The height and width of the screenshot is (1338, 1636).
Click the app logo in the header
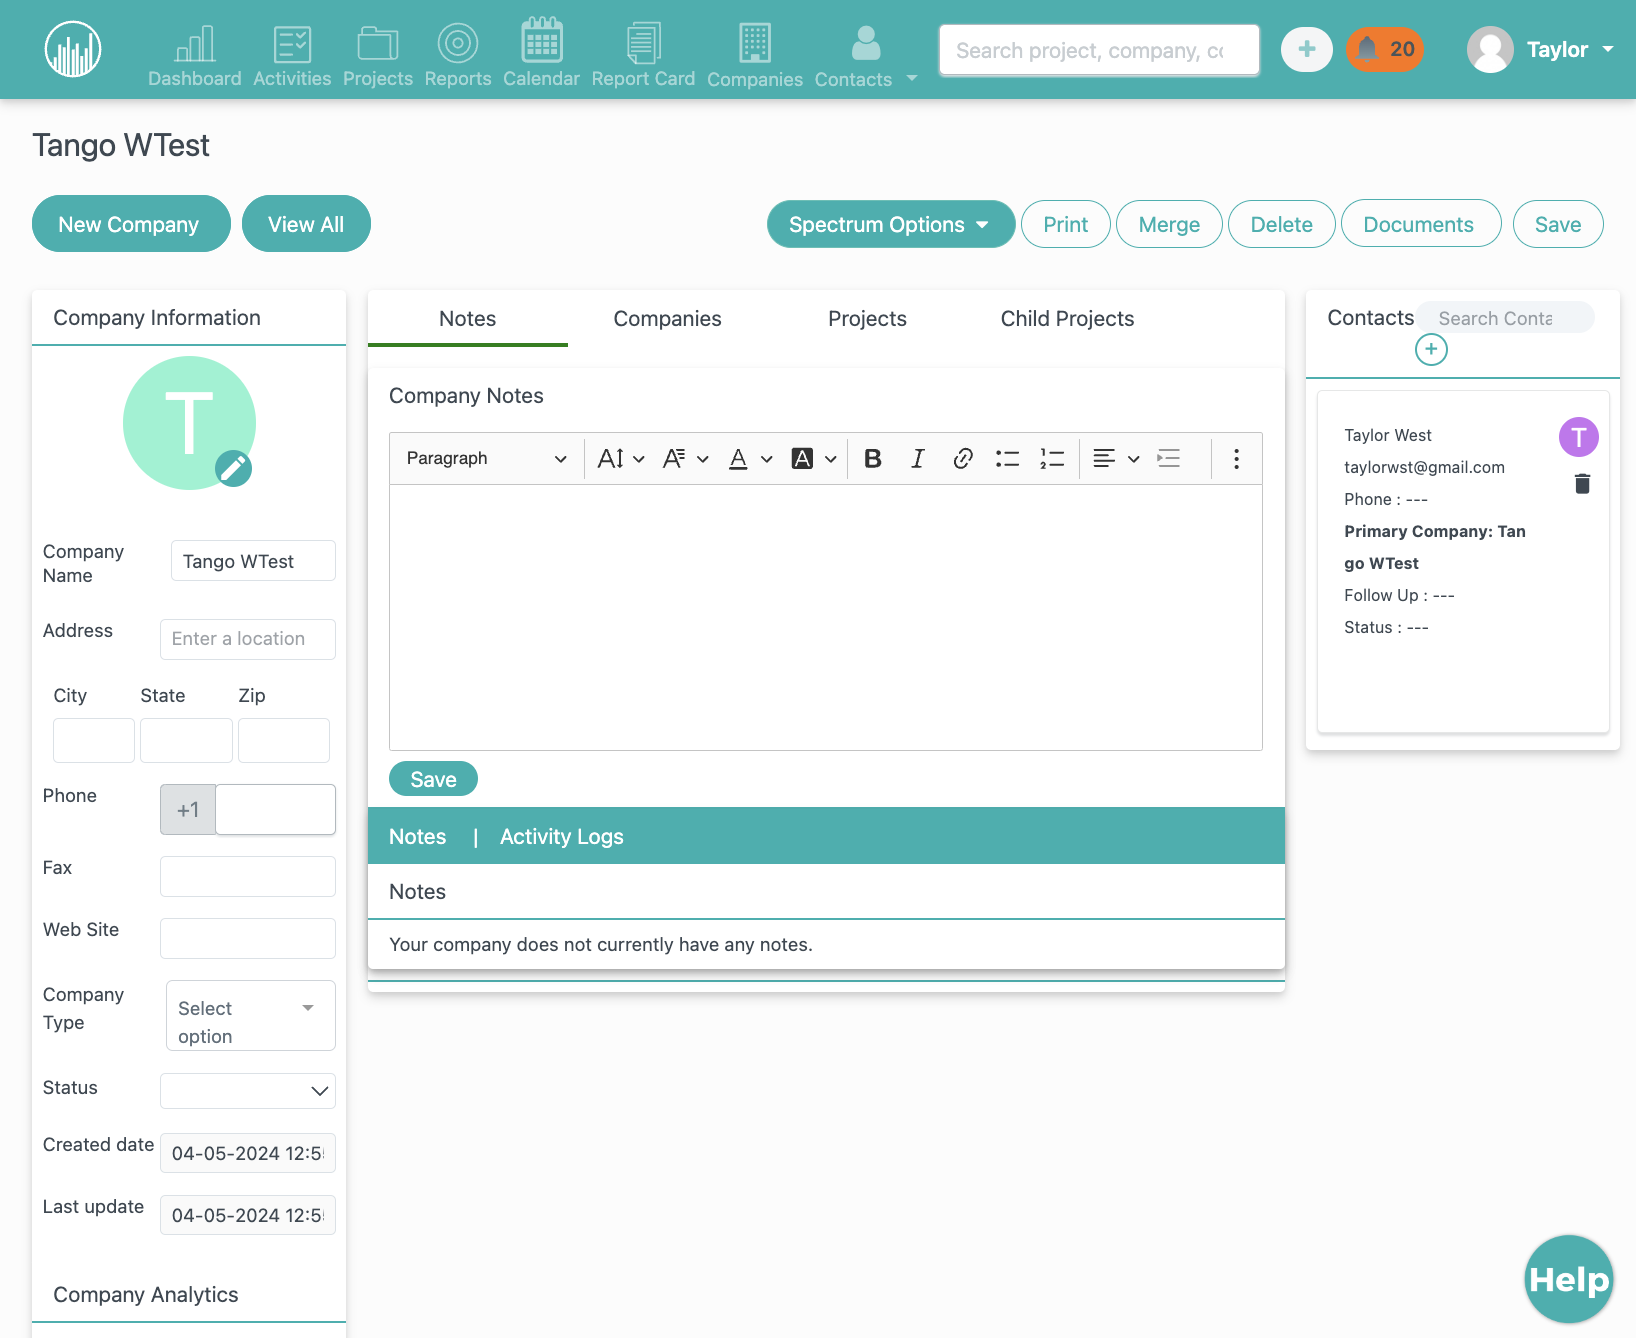(x=73, y=49)
